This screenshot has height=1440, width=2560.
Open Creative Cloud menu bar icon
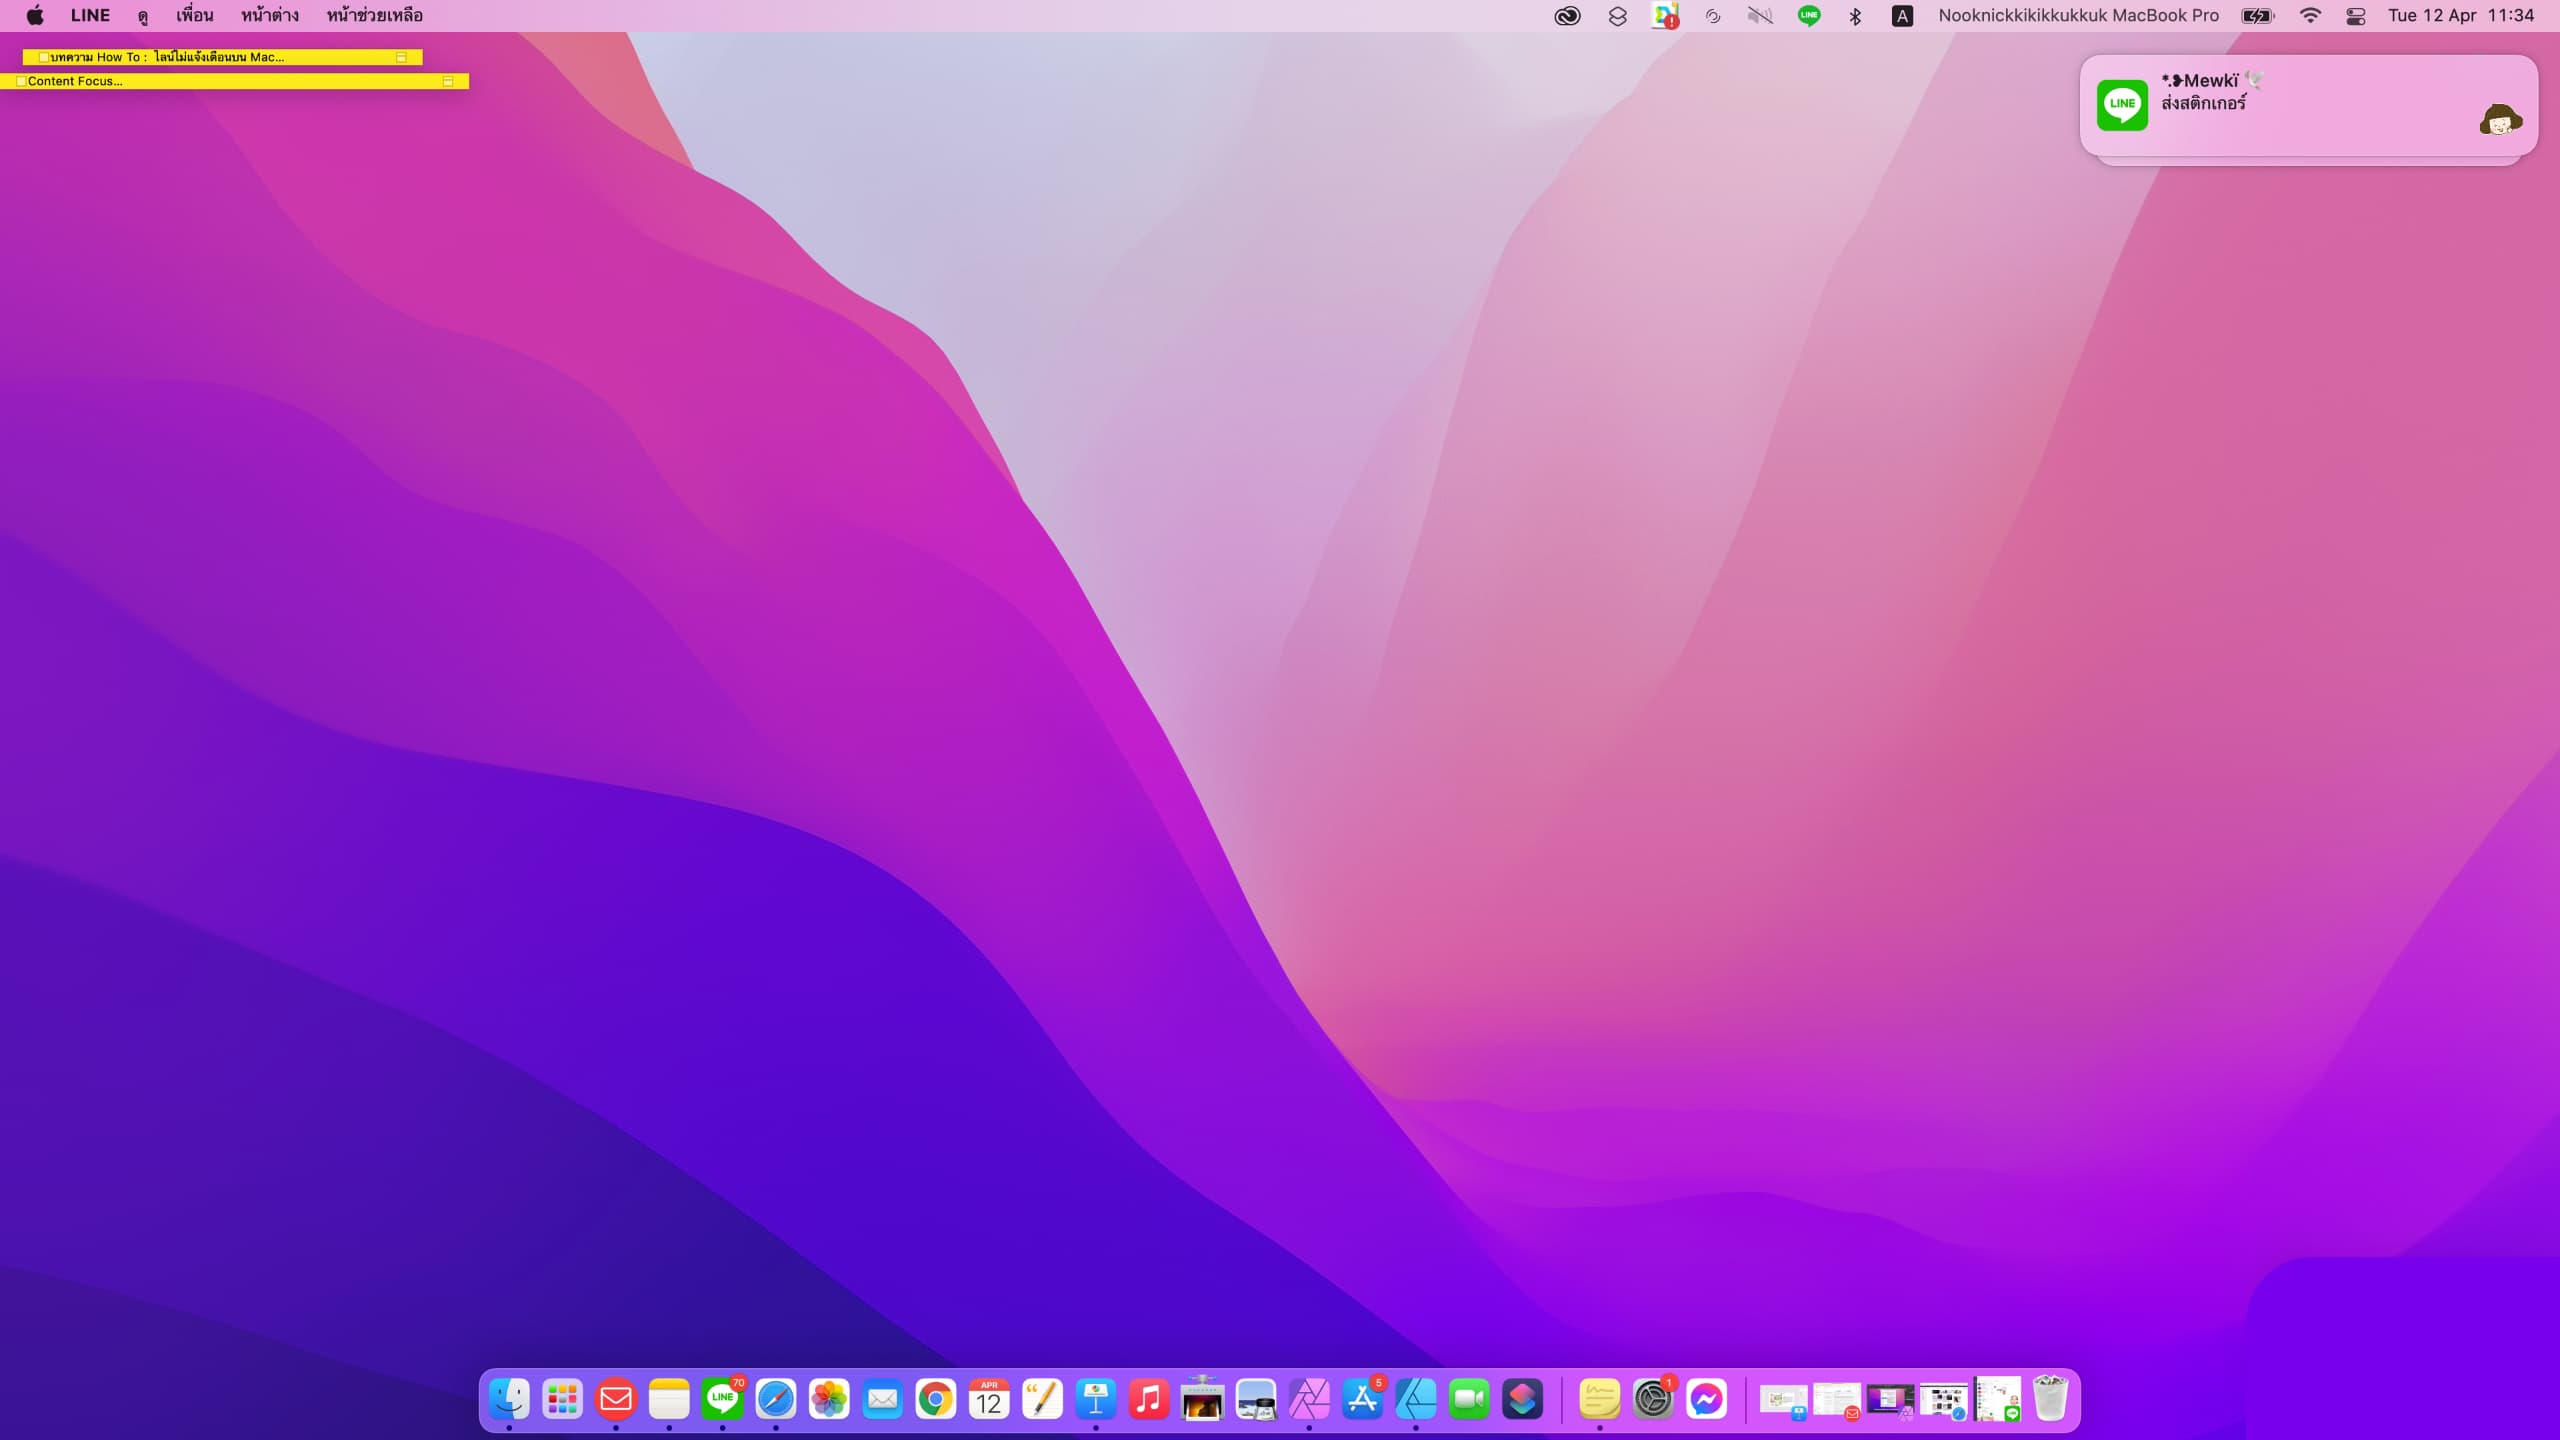[1567, 15]
